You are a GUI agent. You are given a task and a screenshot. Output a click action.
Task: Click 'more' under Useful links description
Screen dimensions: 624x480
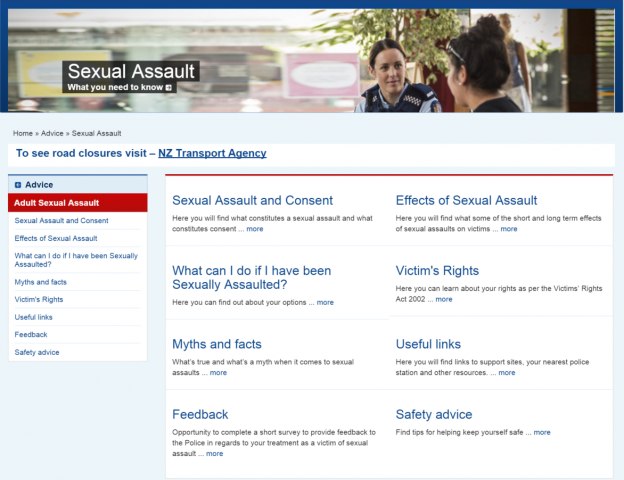(x=507, y=373)
